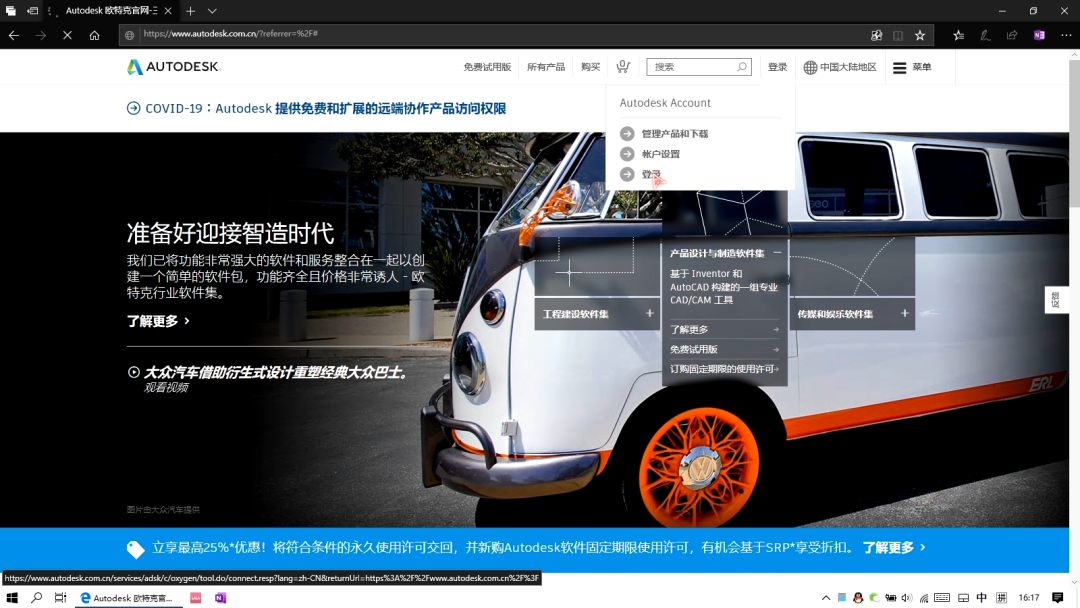Open the hamburger 菜单 icon

[x=900, y=67]
